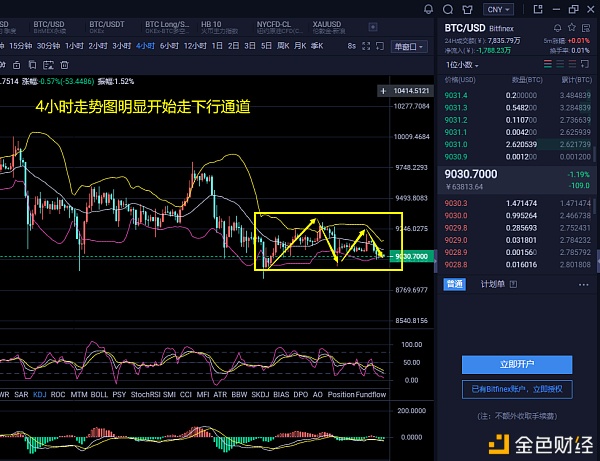Delete drawings with the trash icon

click(x=64, y=65)
